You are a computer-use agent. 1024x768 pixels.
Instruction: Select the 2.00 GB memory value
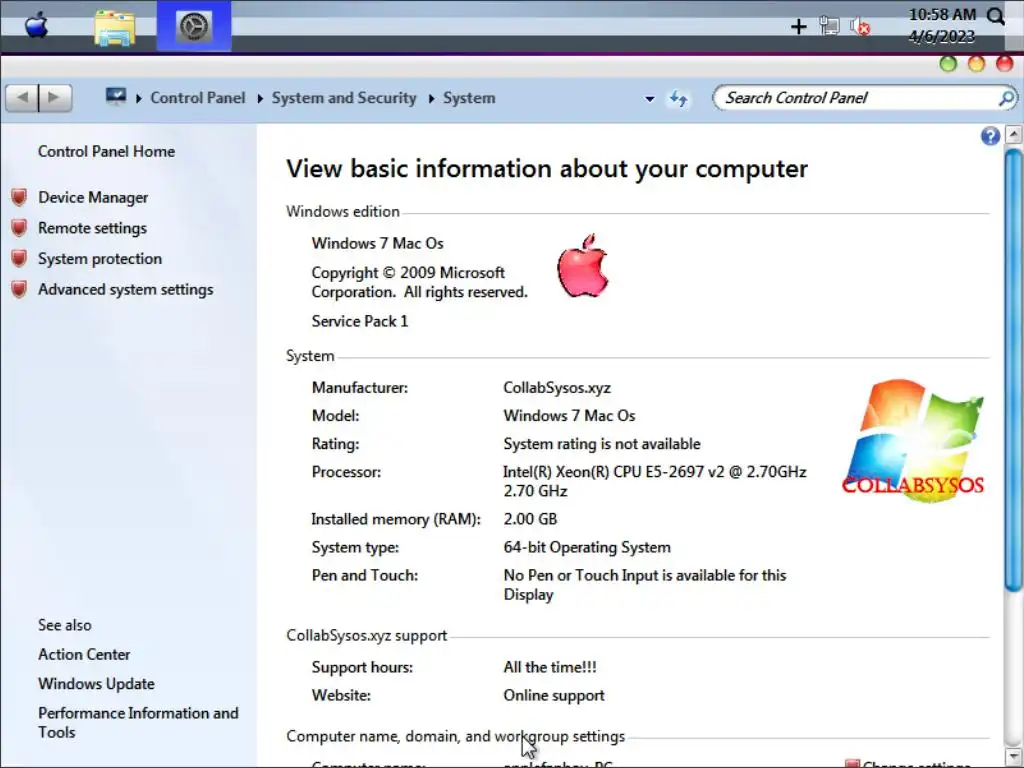click(530, 519)
